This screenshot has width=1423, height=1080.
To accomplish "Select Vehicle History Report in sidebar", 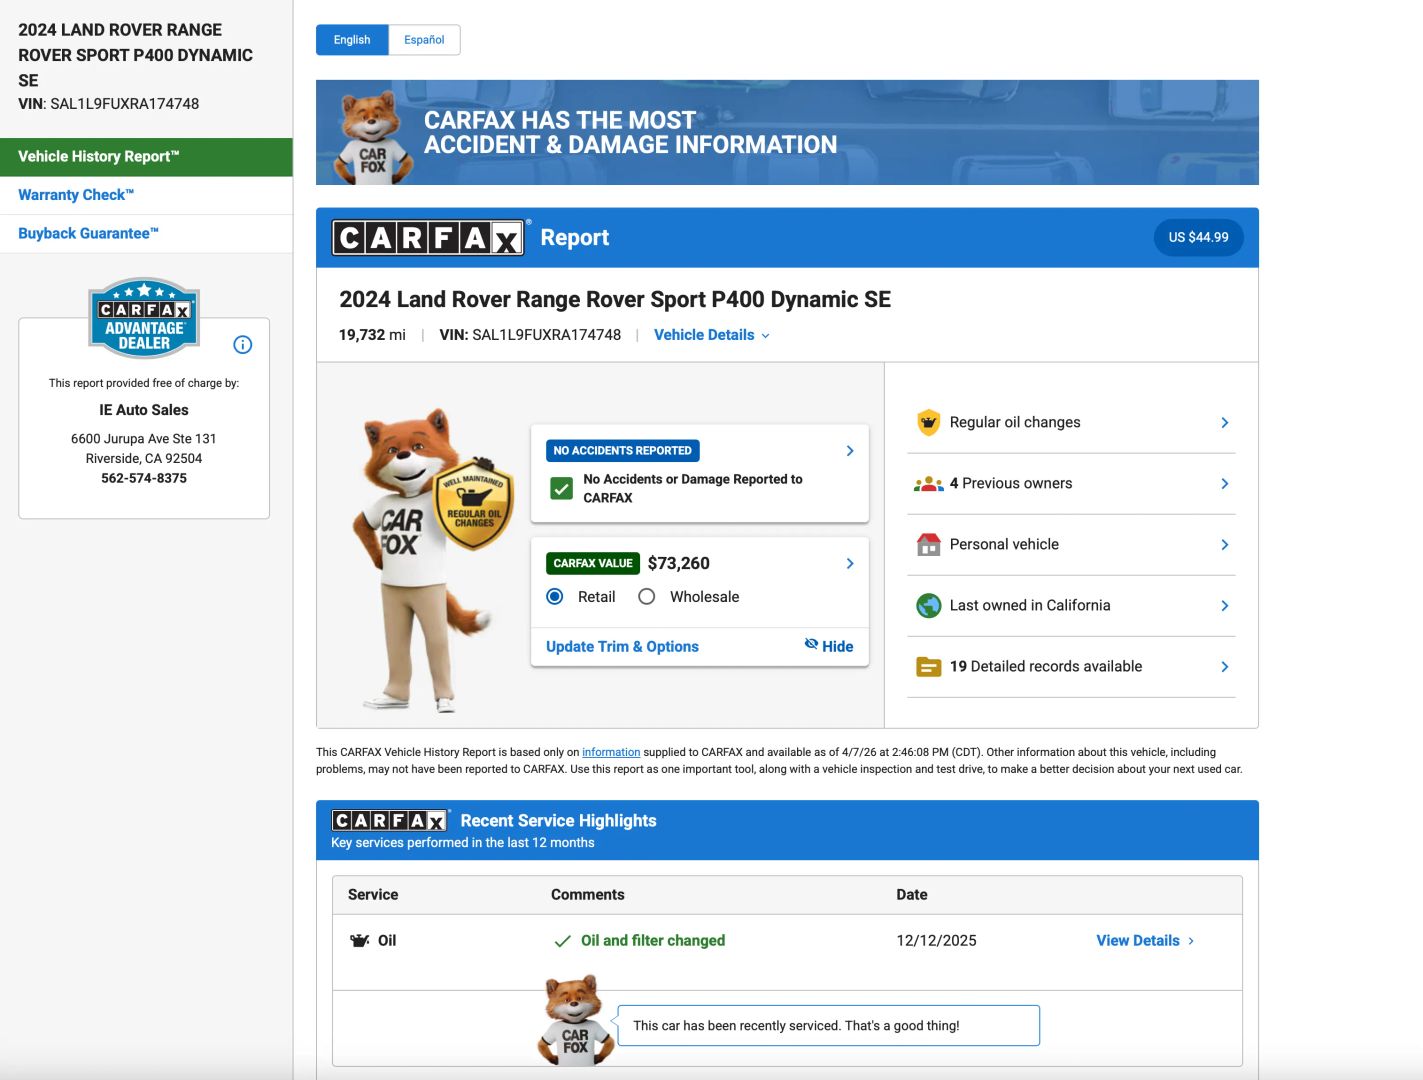I will (x=146, y=157).
